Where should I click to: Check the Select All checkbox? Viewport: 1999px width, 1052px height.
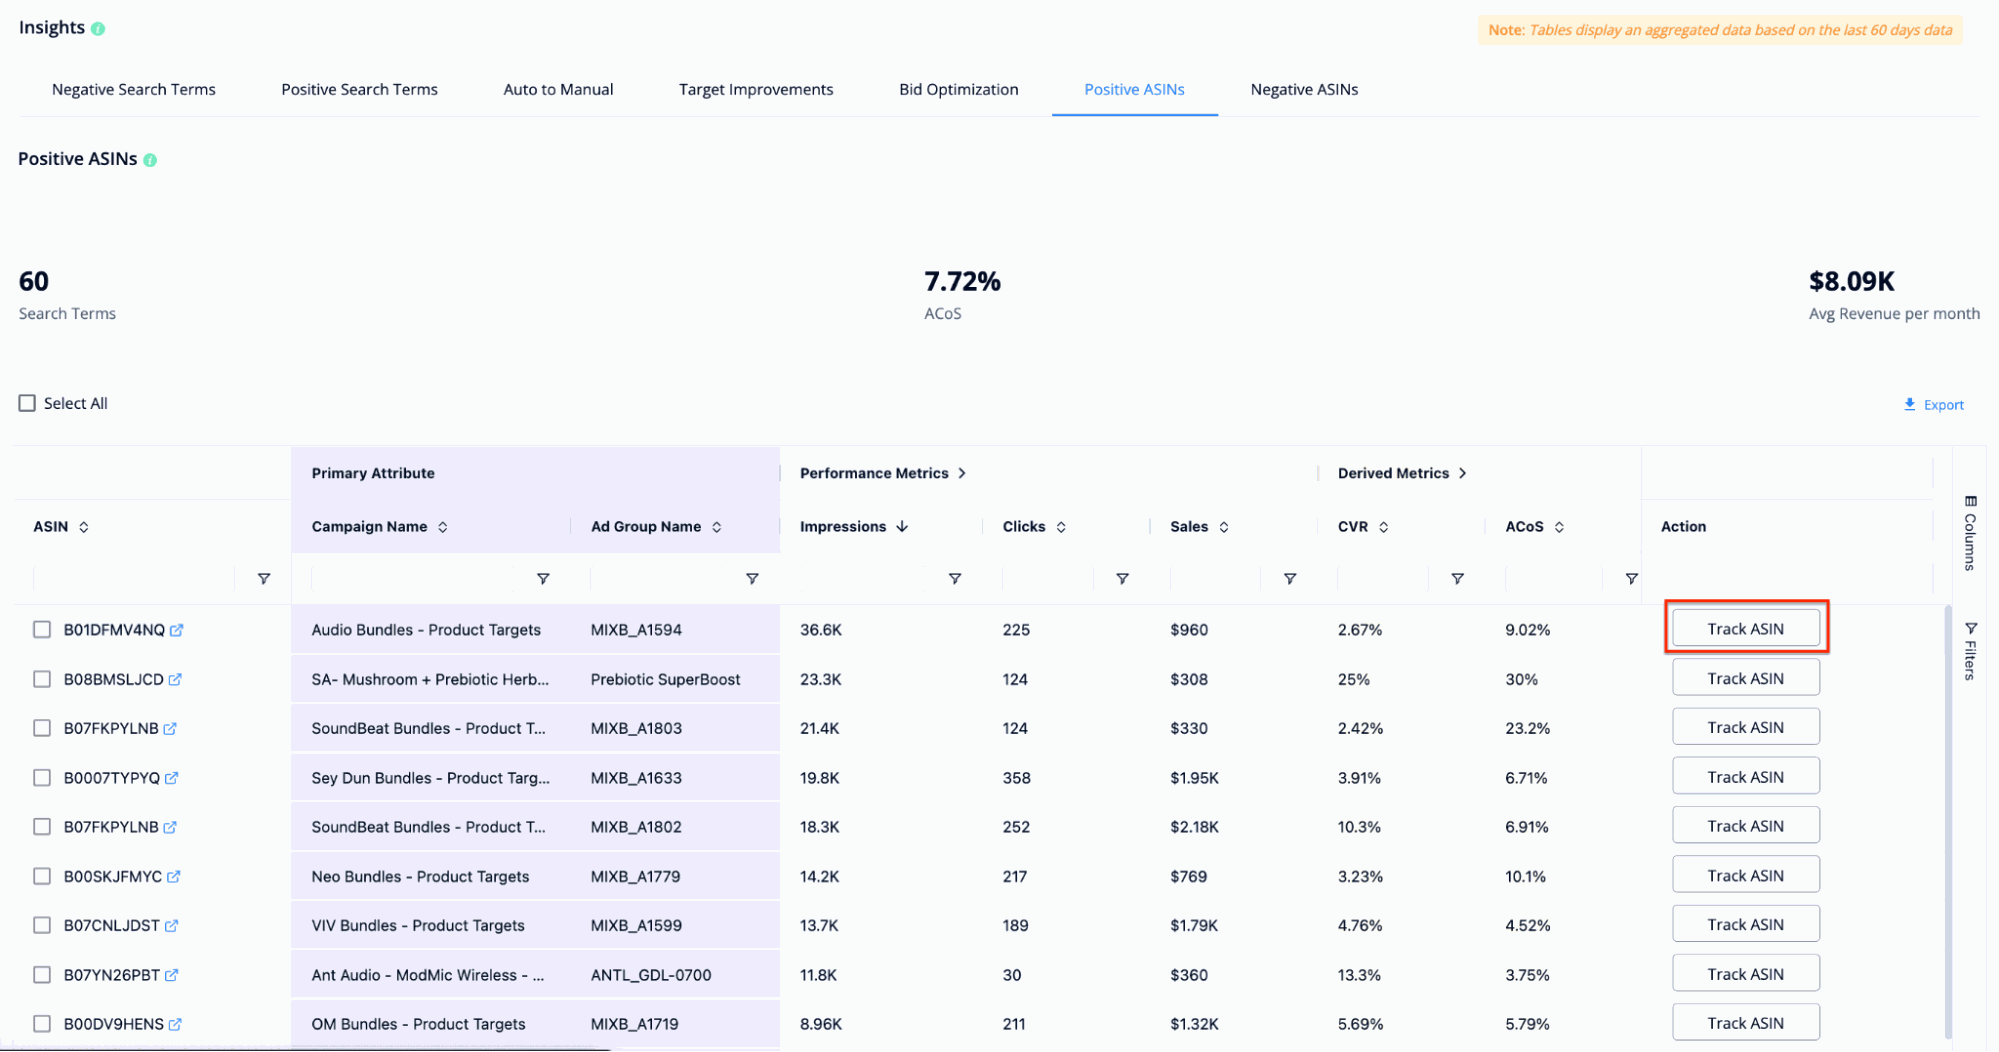(27, 403)
